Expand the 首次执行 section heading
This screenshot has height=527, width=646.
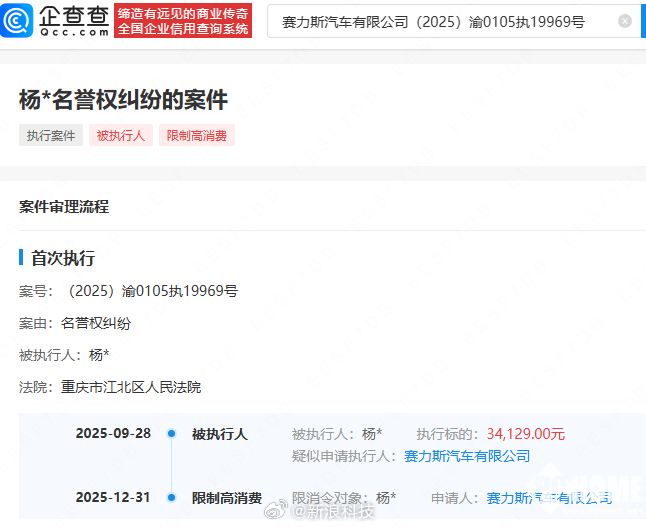(63, 258)
